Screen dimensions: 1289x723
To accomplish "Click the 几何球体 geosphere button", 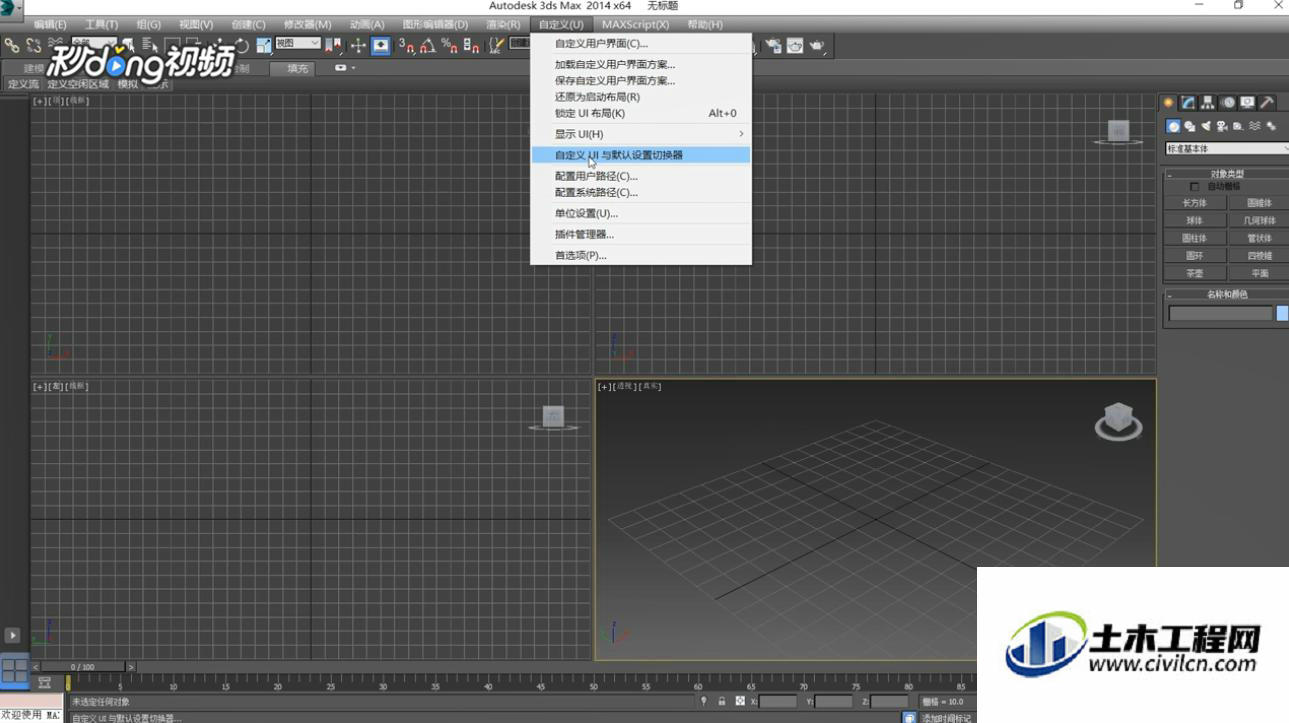I will (1259, 220).
